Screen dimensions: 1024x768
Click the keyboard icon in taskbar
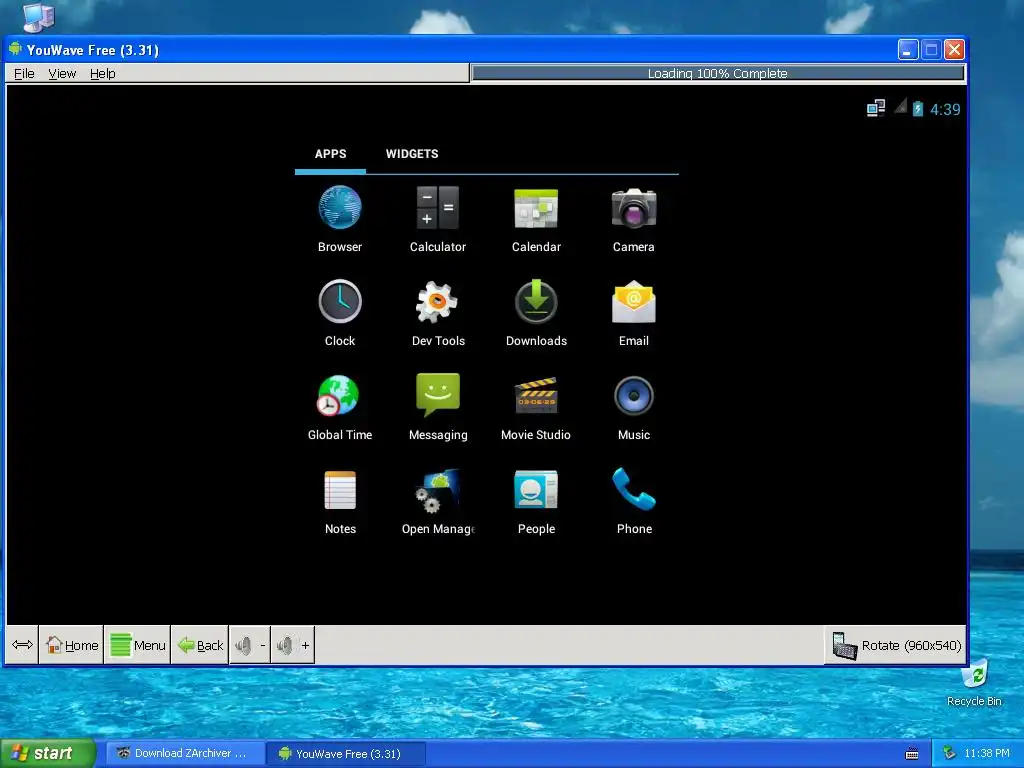[912, 754]
